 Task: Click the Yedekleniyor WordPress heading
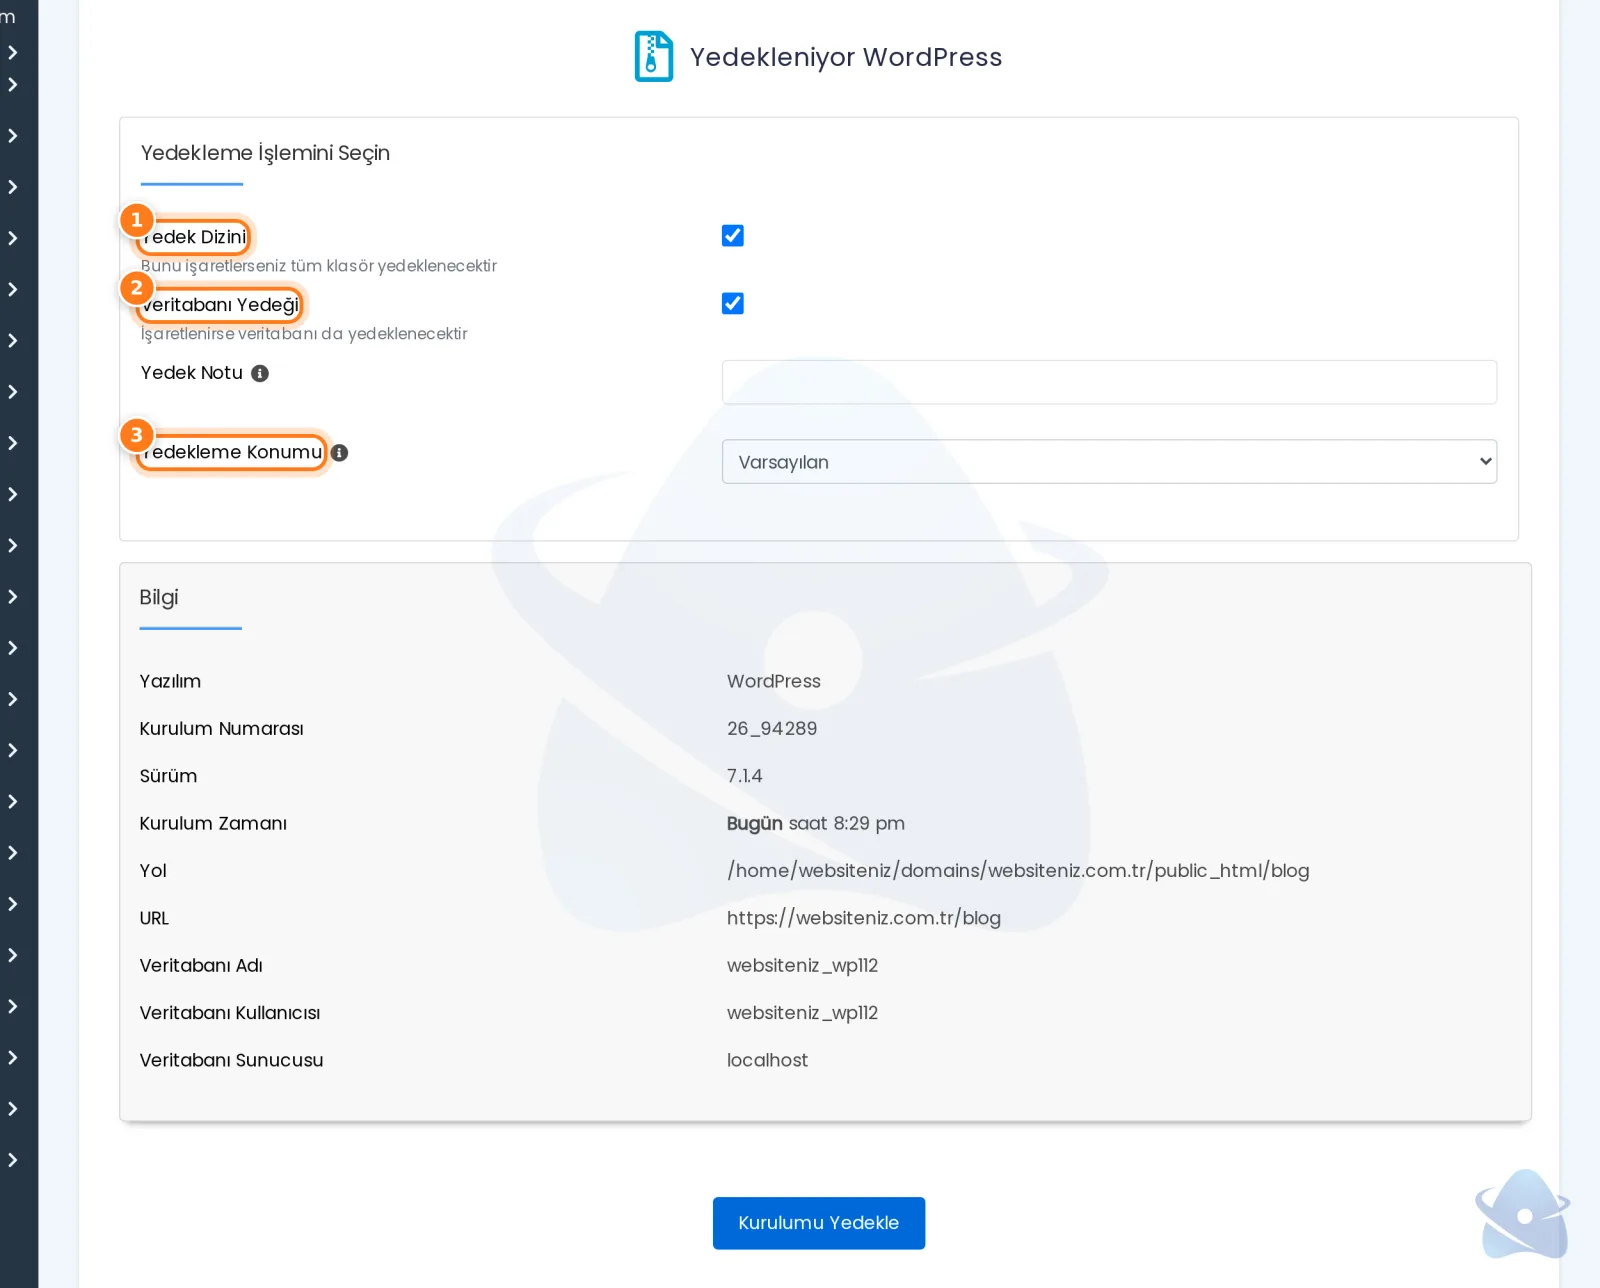tap(845, 57)
